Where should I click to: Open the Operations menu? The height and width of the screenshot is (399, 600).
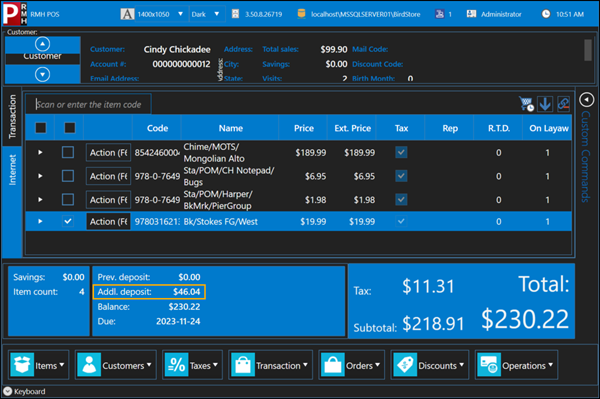click(516, 365)
